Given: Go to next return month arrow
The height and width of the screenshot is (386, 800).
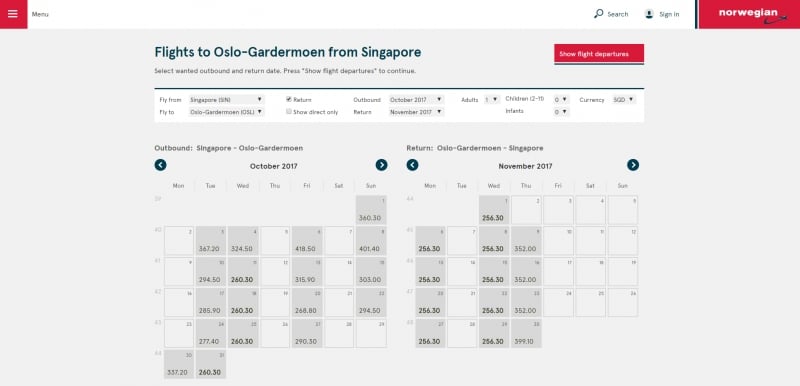Looking at the screenshot, I should (633, 165).
